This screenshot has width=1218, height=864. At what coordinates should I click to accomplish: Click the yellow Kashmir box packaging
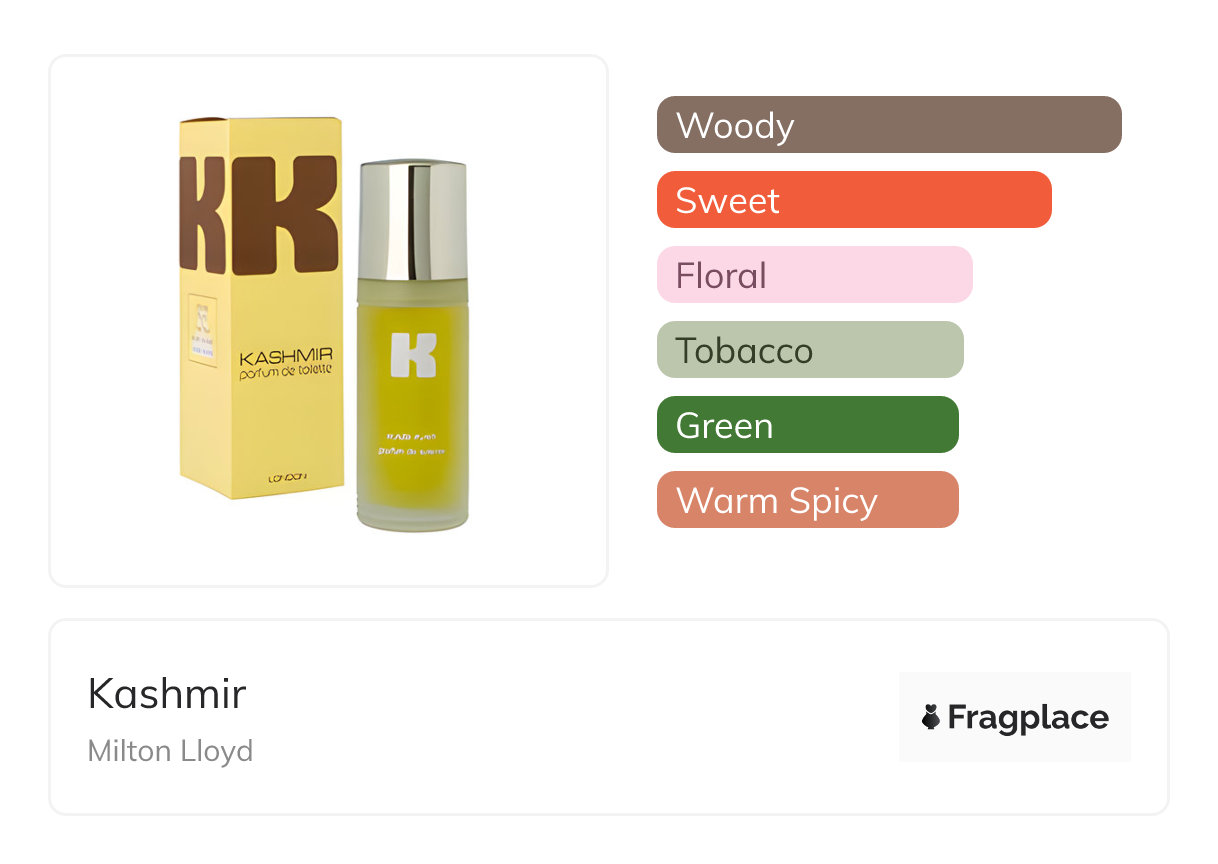point(263,307)
